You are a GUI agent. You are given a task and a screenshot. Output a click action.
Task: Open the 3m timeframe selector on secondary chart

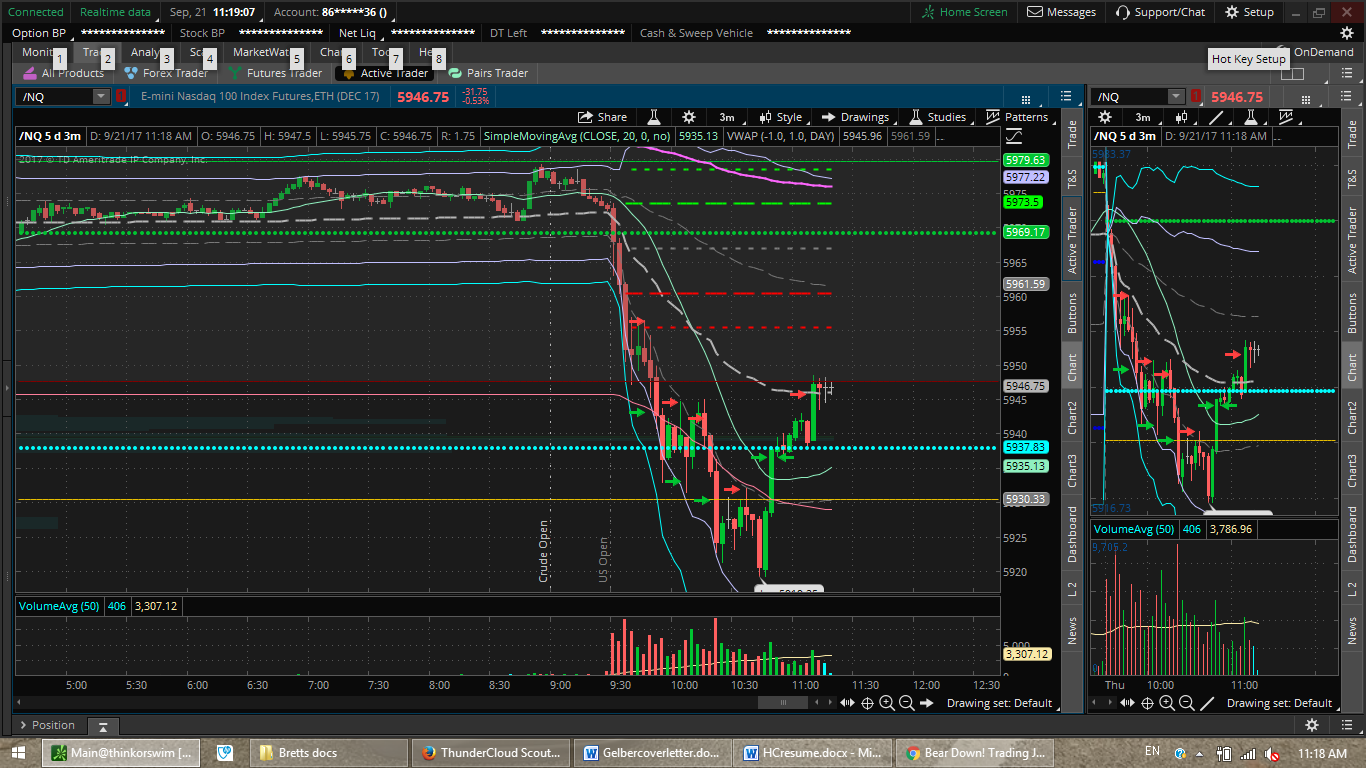click(x=1142, y=117)
